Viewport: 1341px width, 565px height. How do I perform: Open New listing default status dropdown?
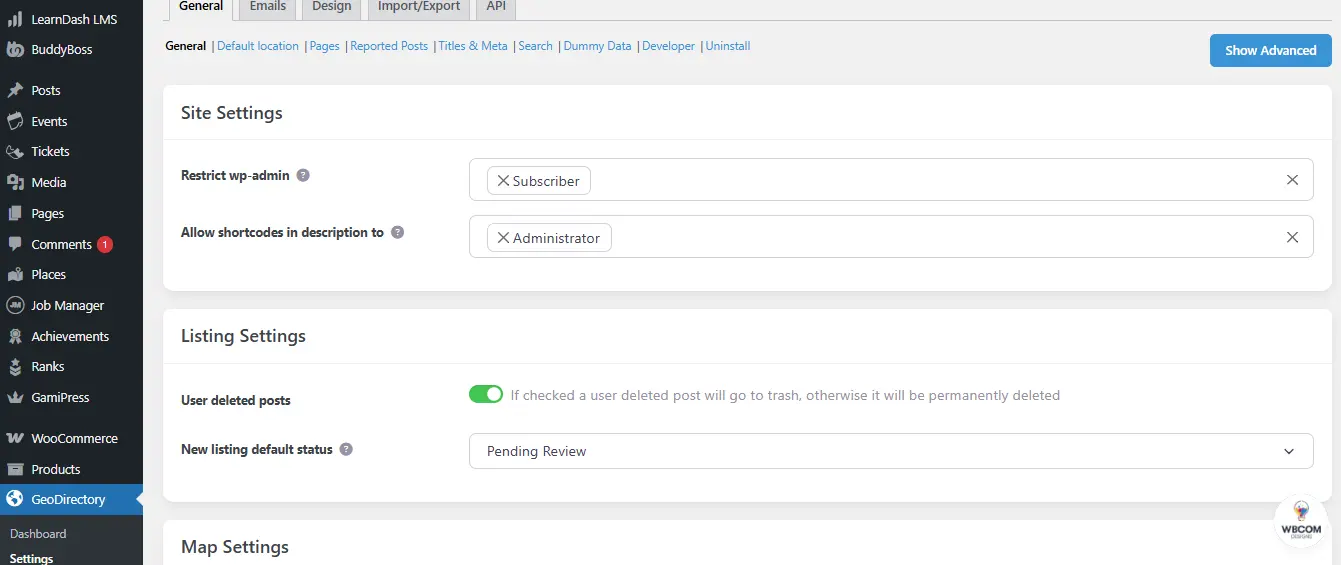pyautogui.click(x=891, y=451)
